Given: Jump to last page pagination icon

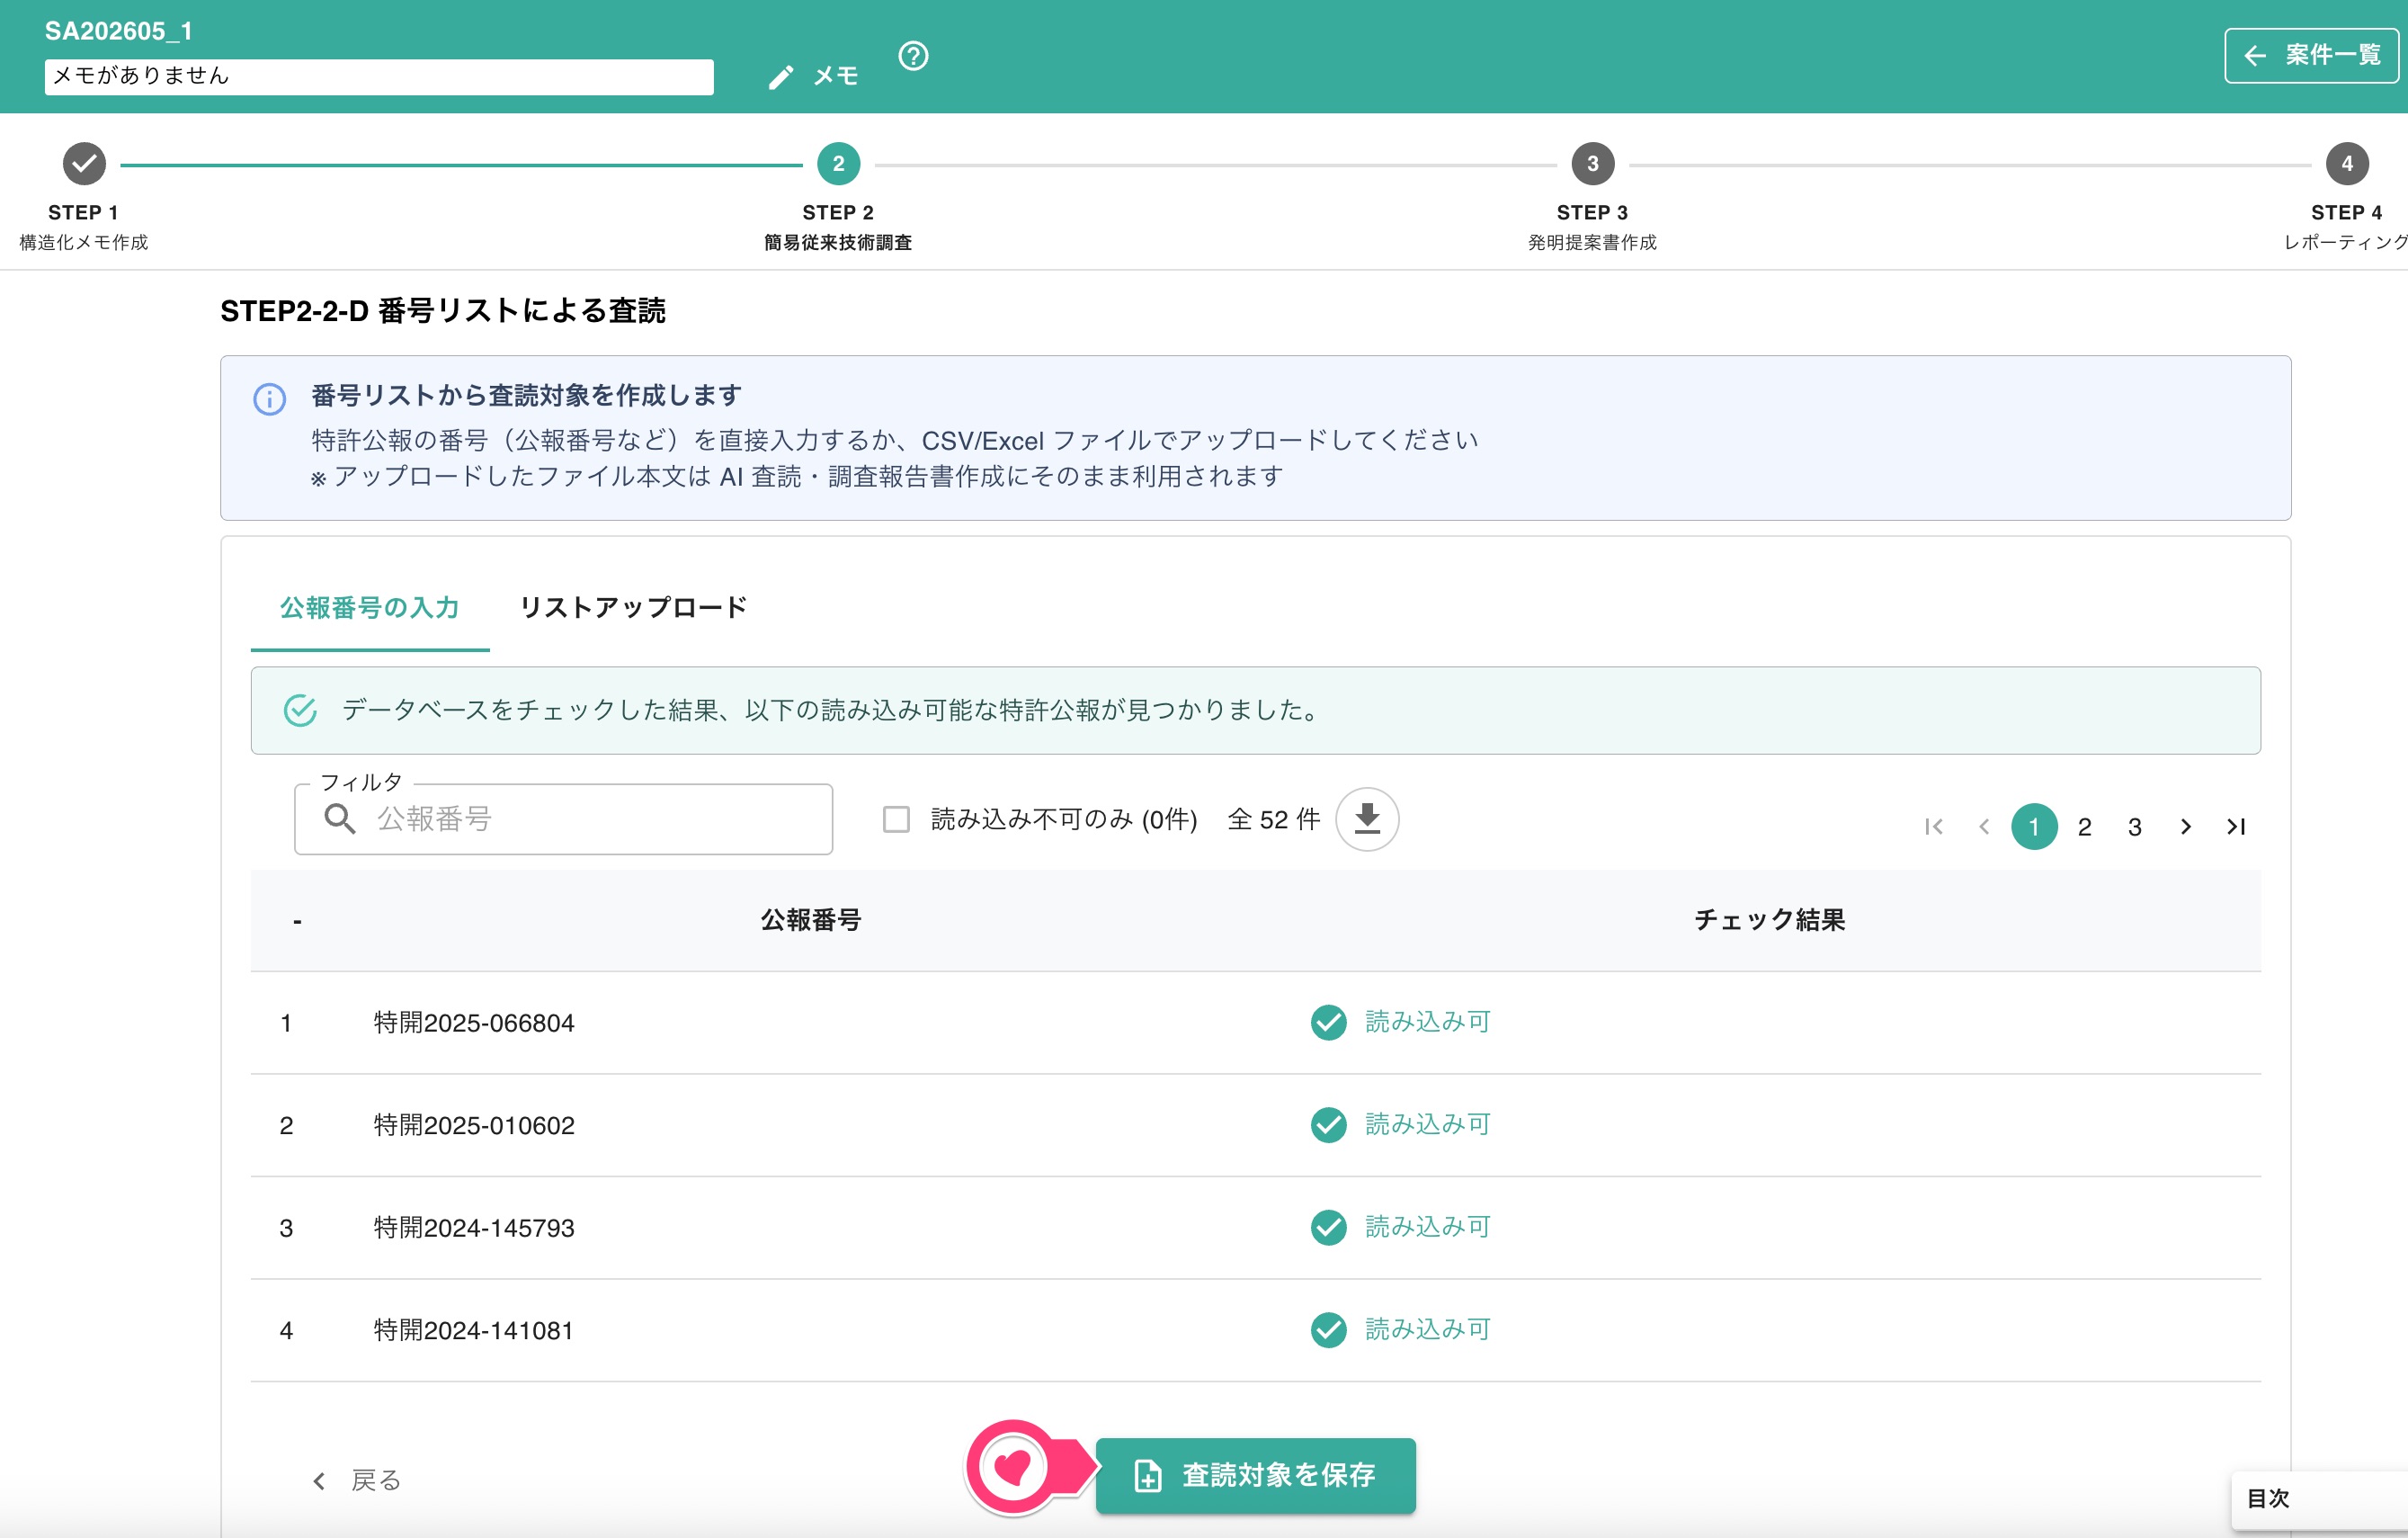Looking at the screenshot, I should tap(2236, 827).
